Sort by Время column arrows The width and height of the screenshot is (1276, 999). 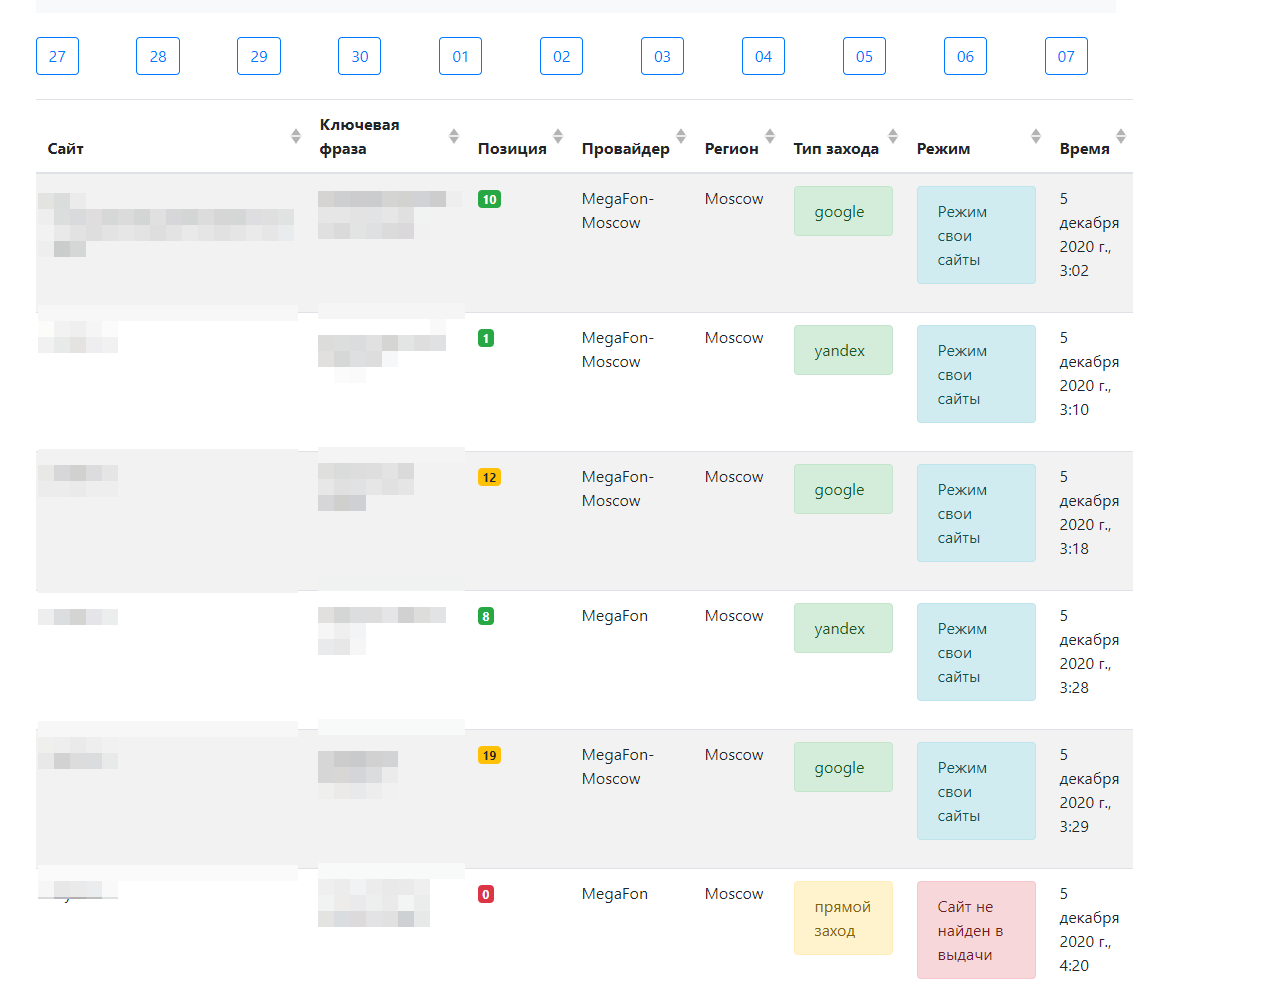[1121, 136]
